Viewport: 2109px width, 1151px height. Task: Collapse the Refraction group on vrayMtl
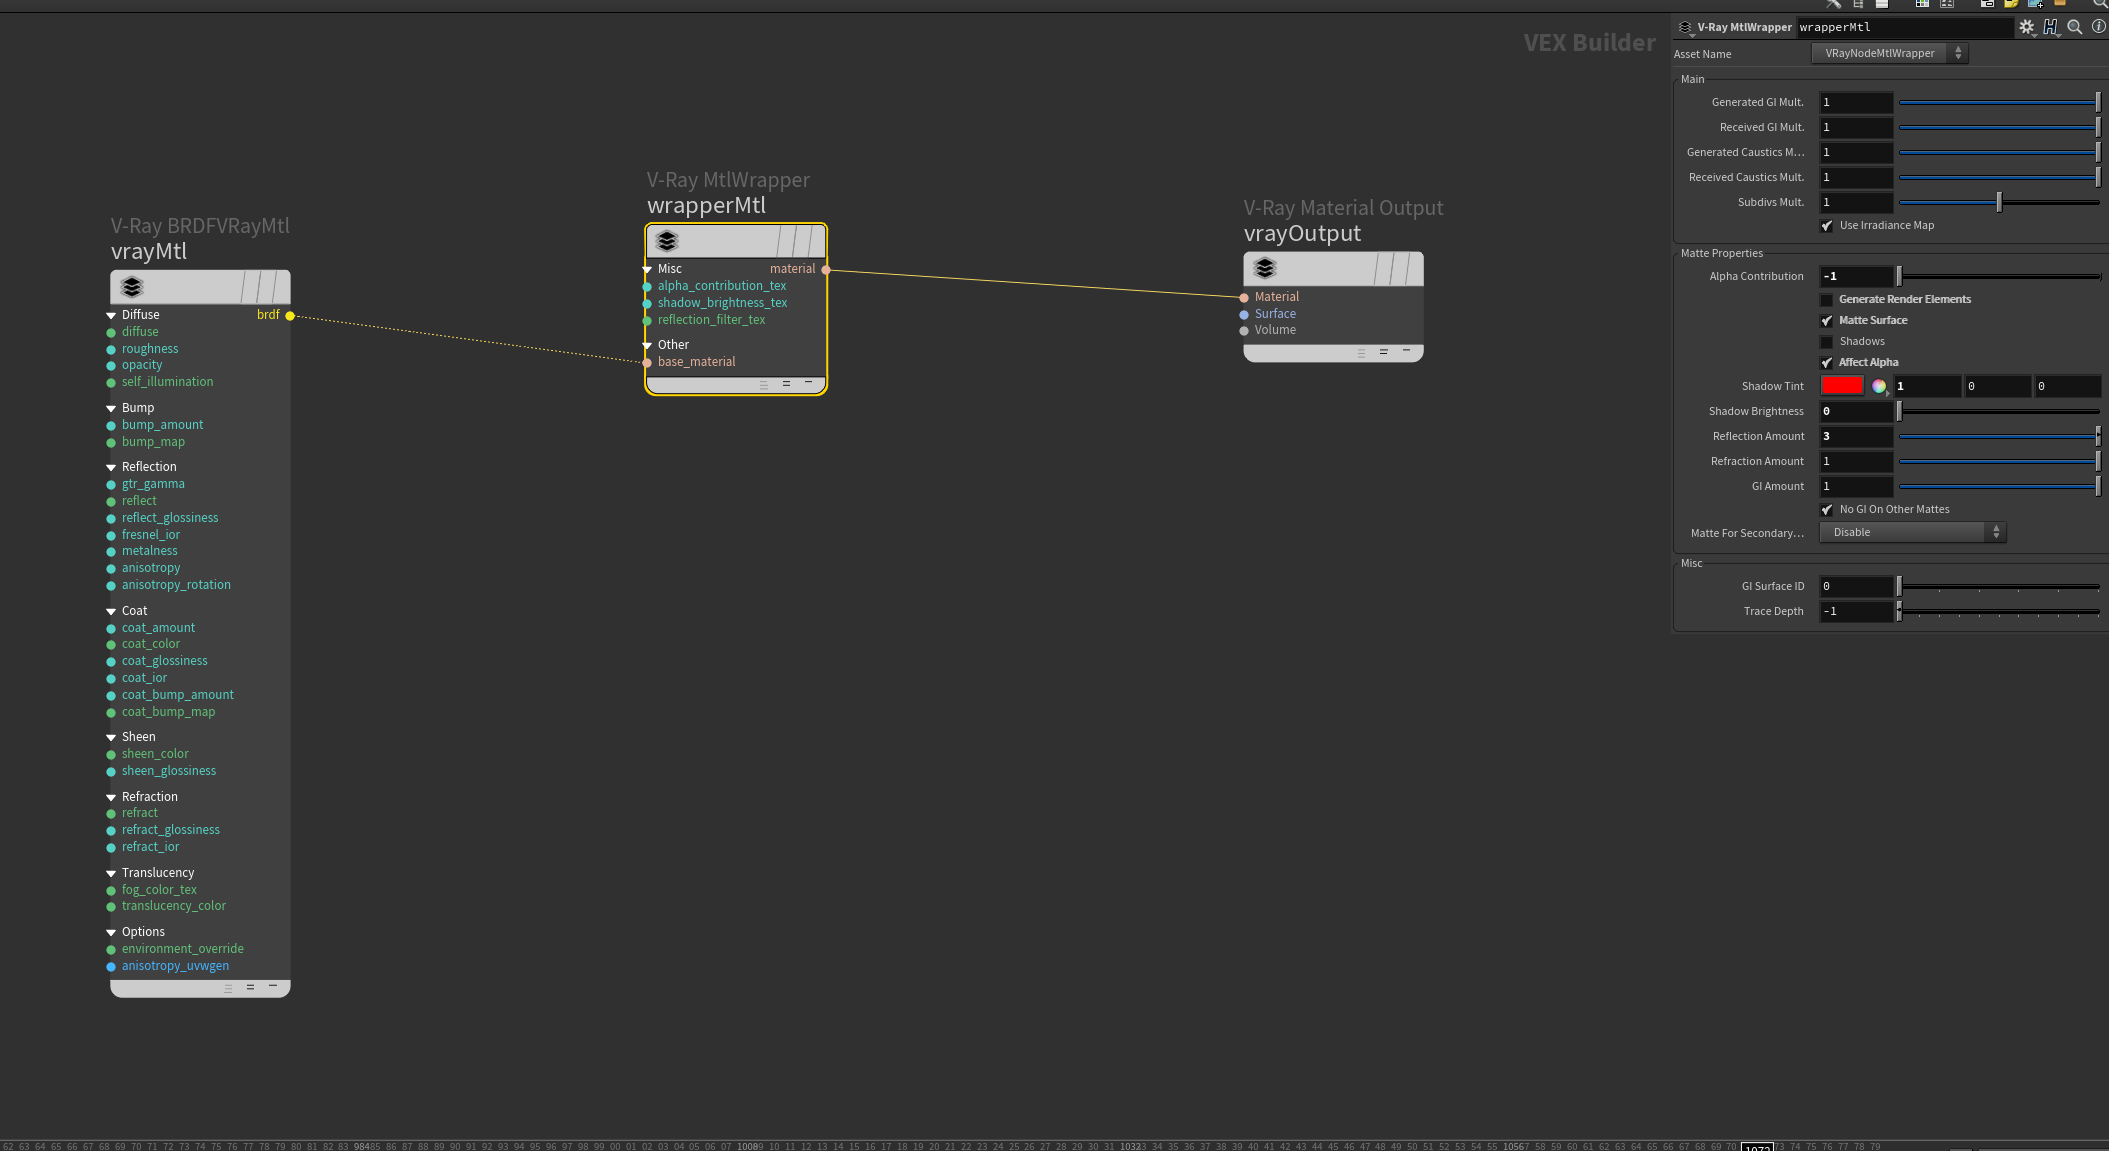pos(111,797)
